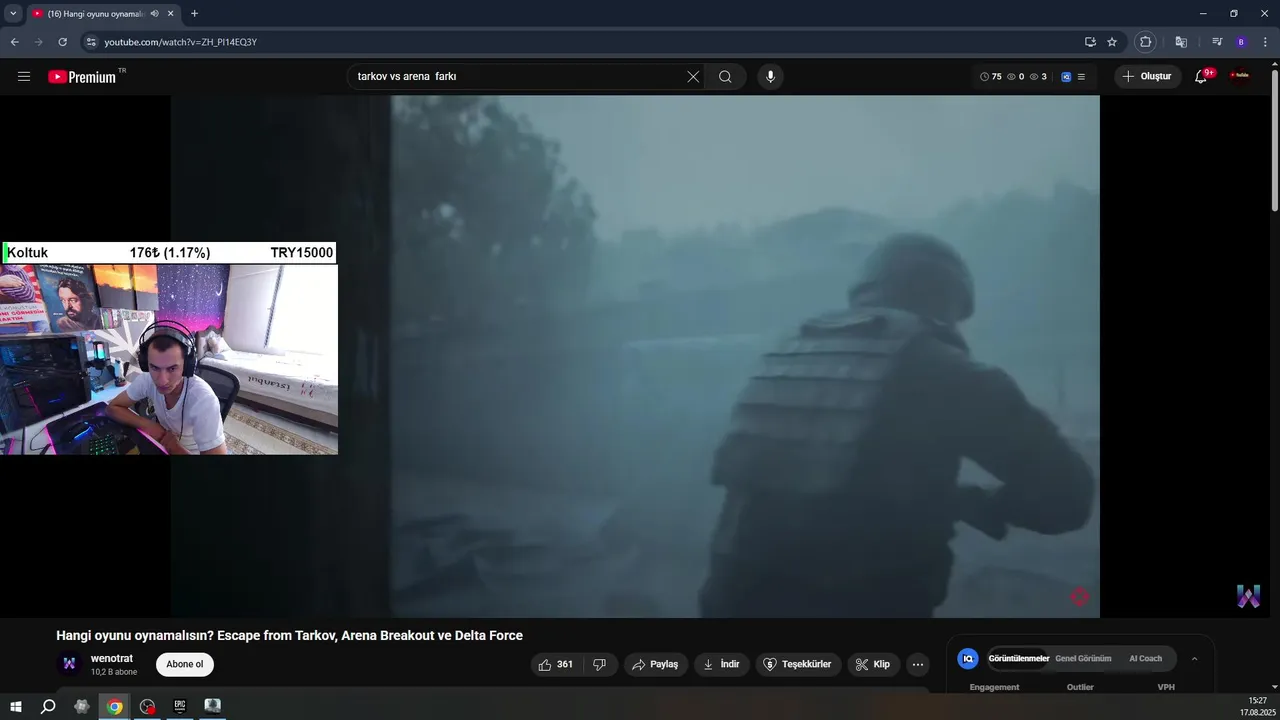Collapse the vidIQ panel with chevron
The height and width of the screenshot is (720, 1280).
(1194, 659)
